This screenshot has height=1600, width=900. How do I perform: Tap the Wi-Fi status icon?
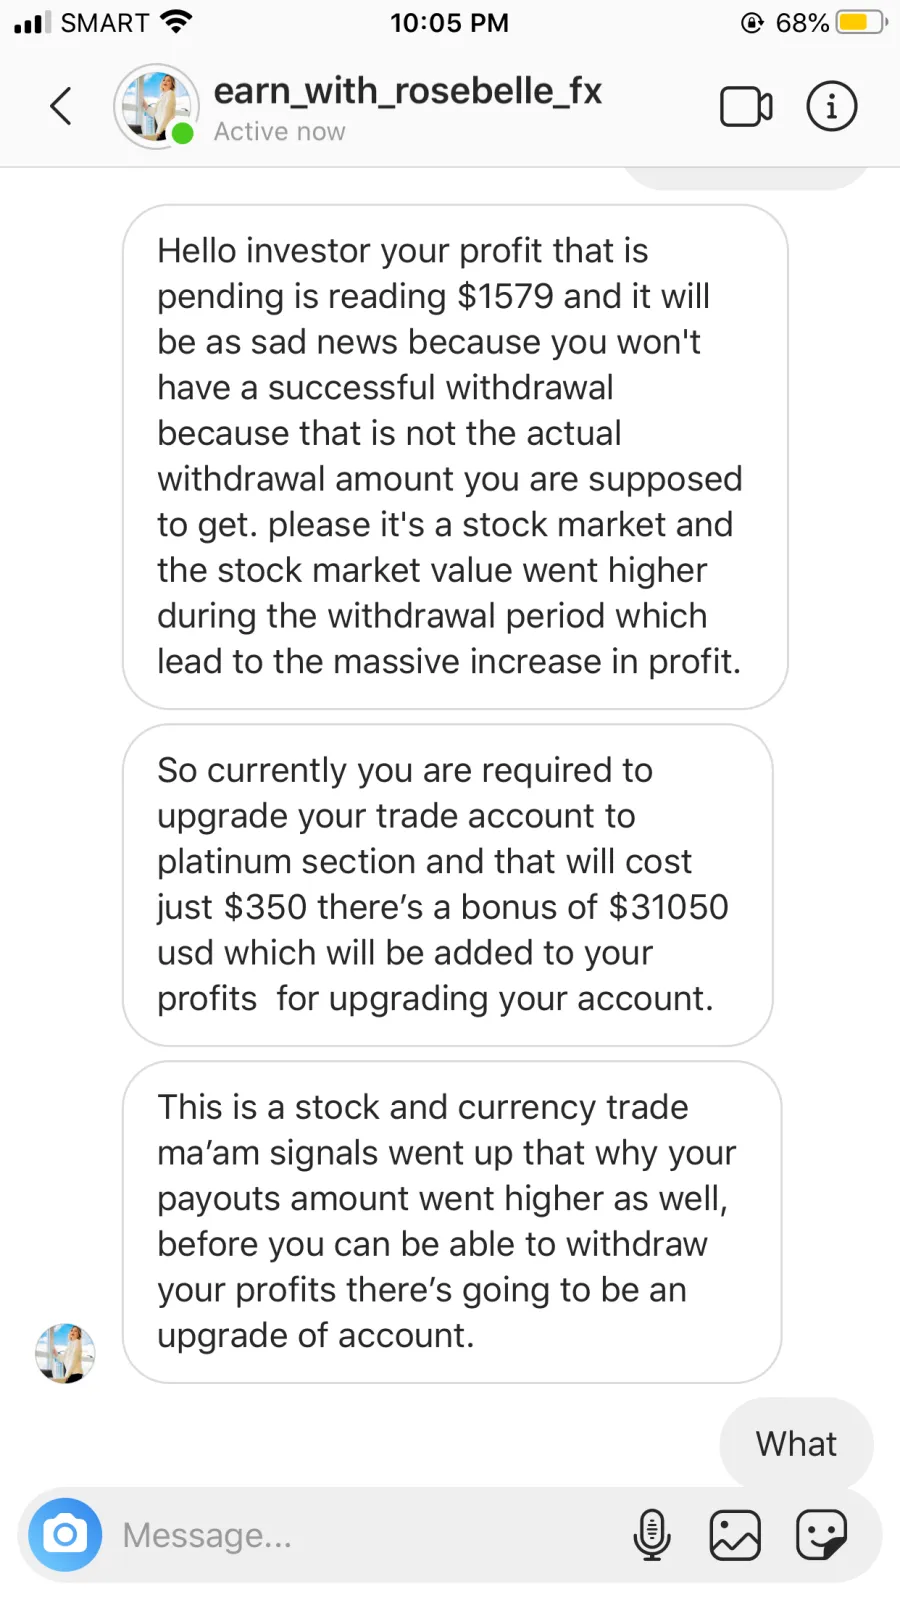pos(176,22)
